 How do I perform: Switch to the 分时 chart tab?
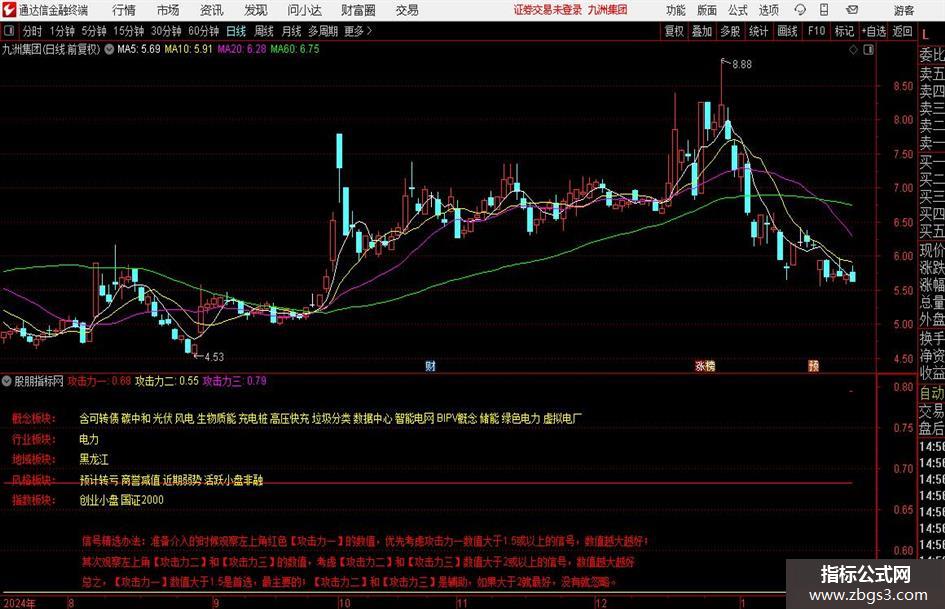pyautogui.click(x=33, y=31)
